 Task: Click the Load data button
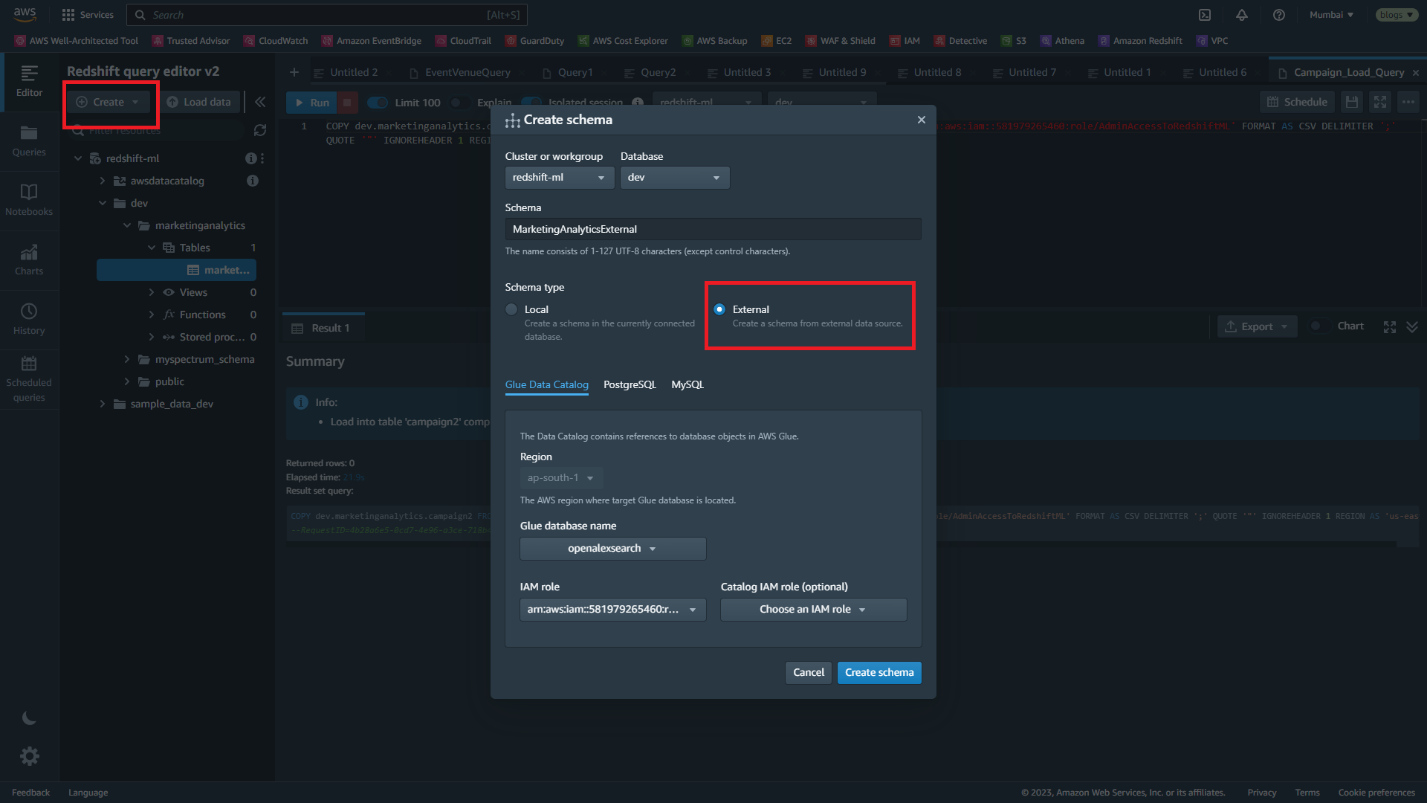198,102
